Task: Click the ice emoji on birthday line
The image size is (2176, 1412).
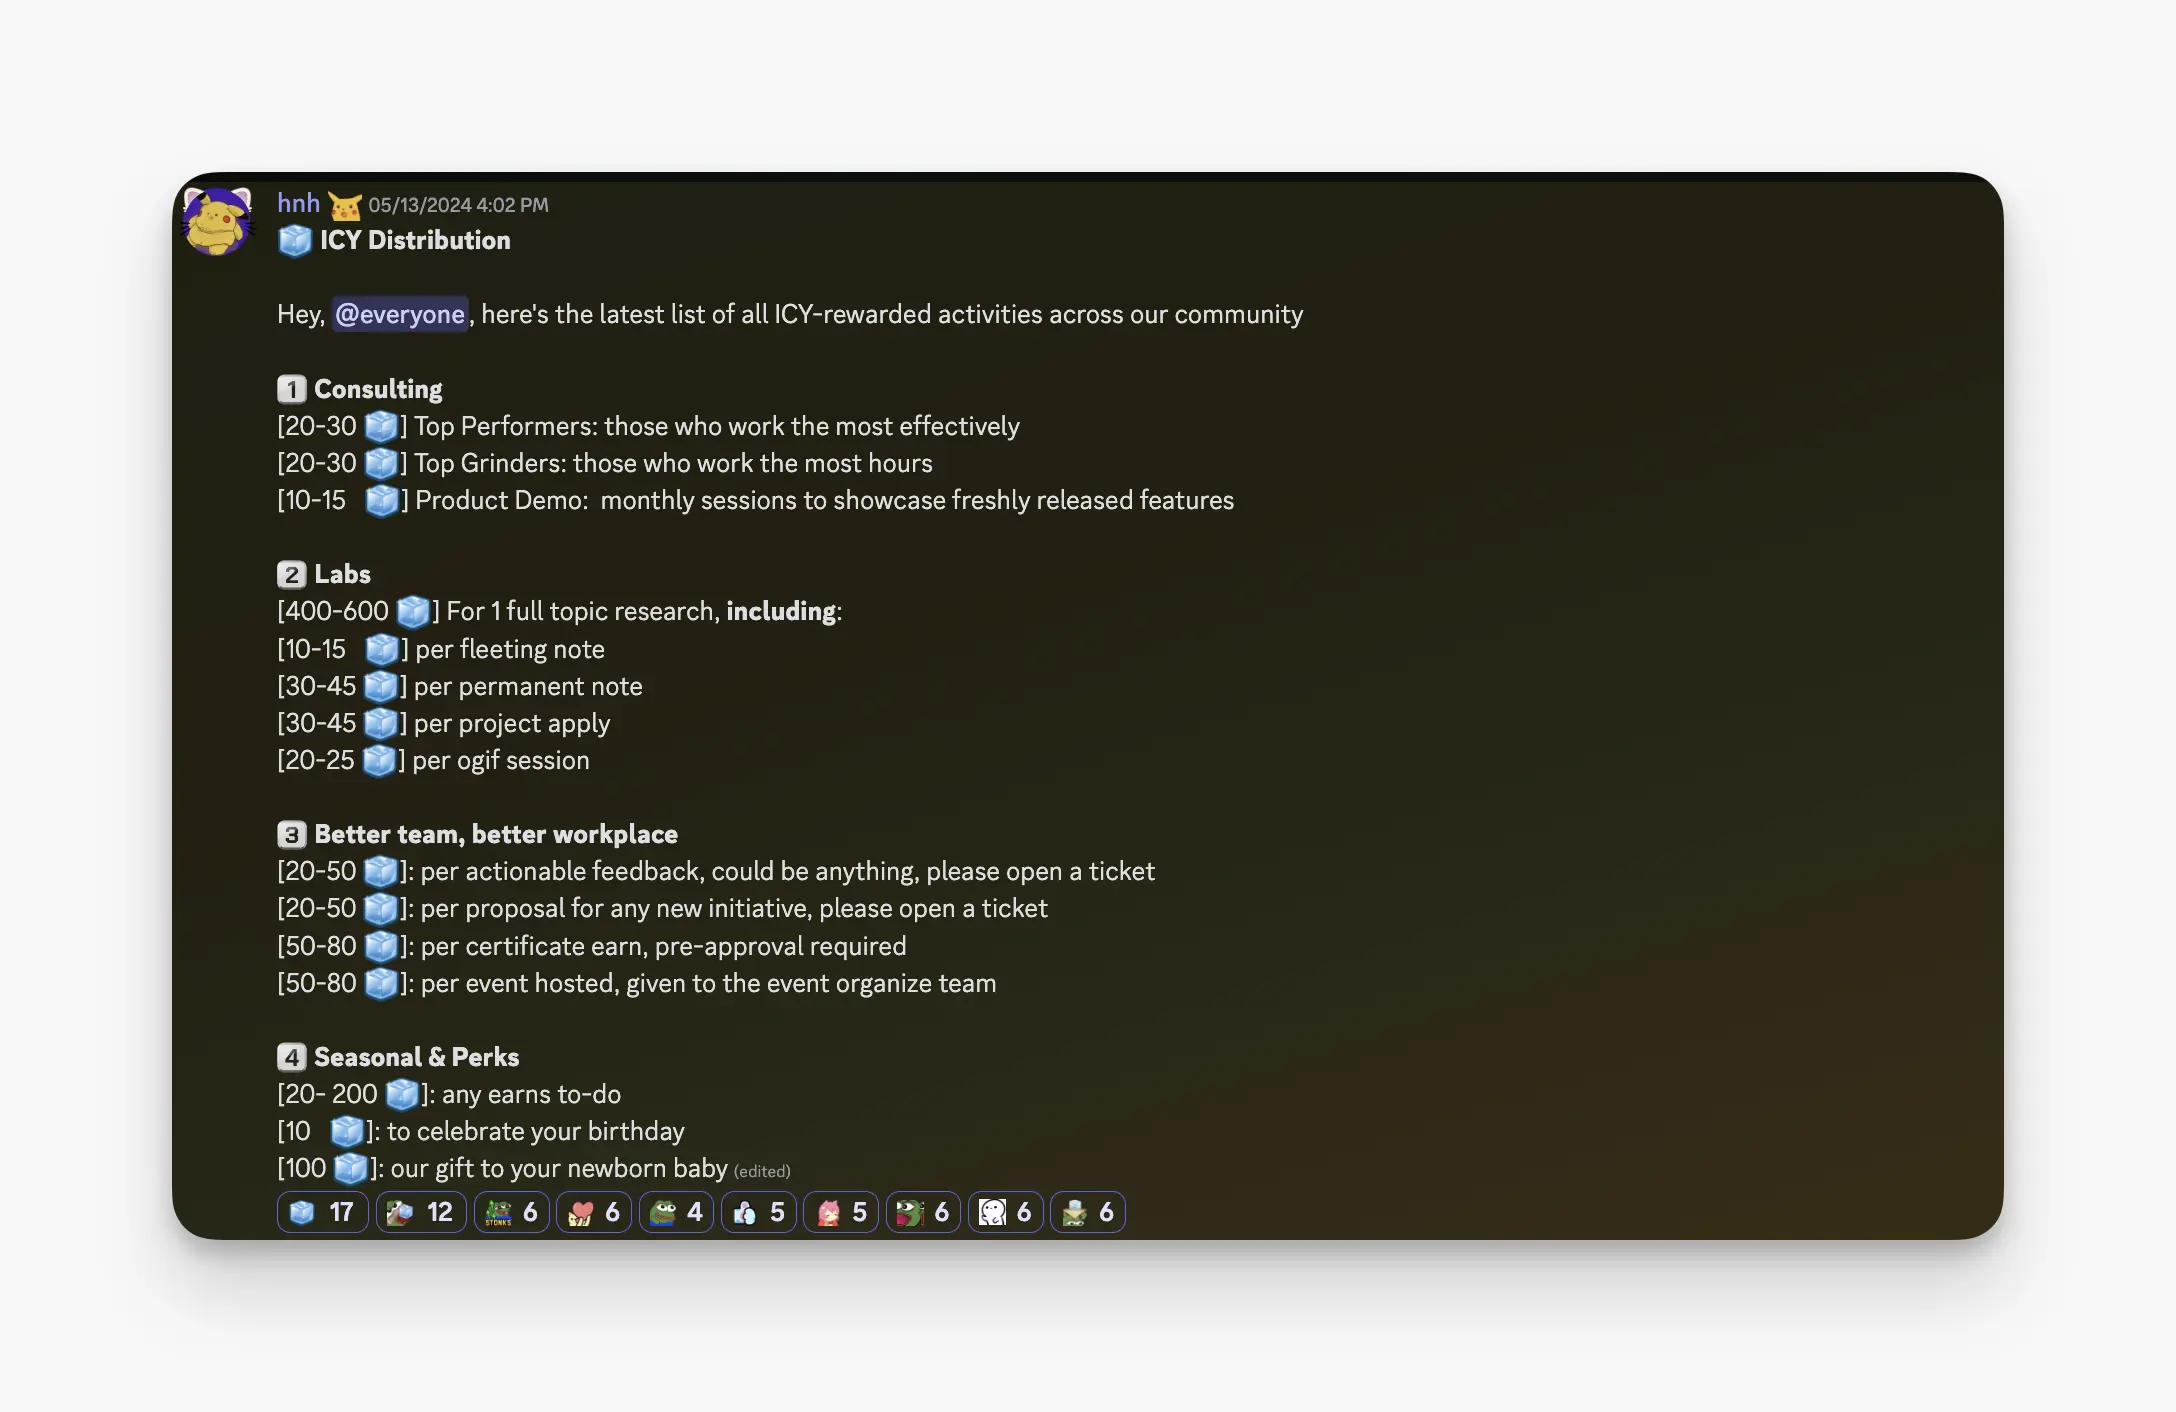Action: [347, 1132]
